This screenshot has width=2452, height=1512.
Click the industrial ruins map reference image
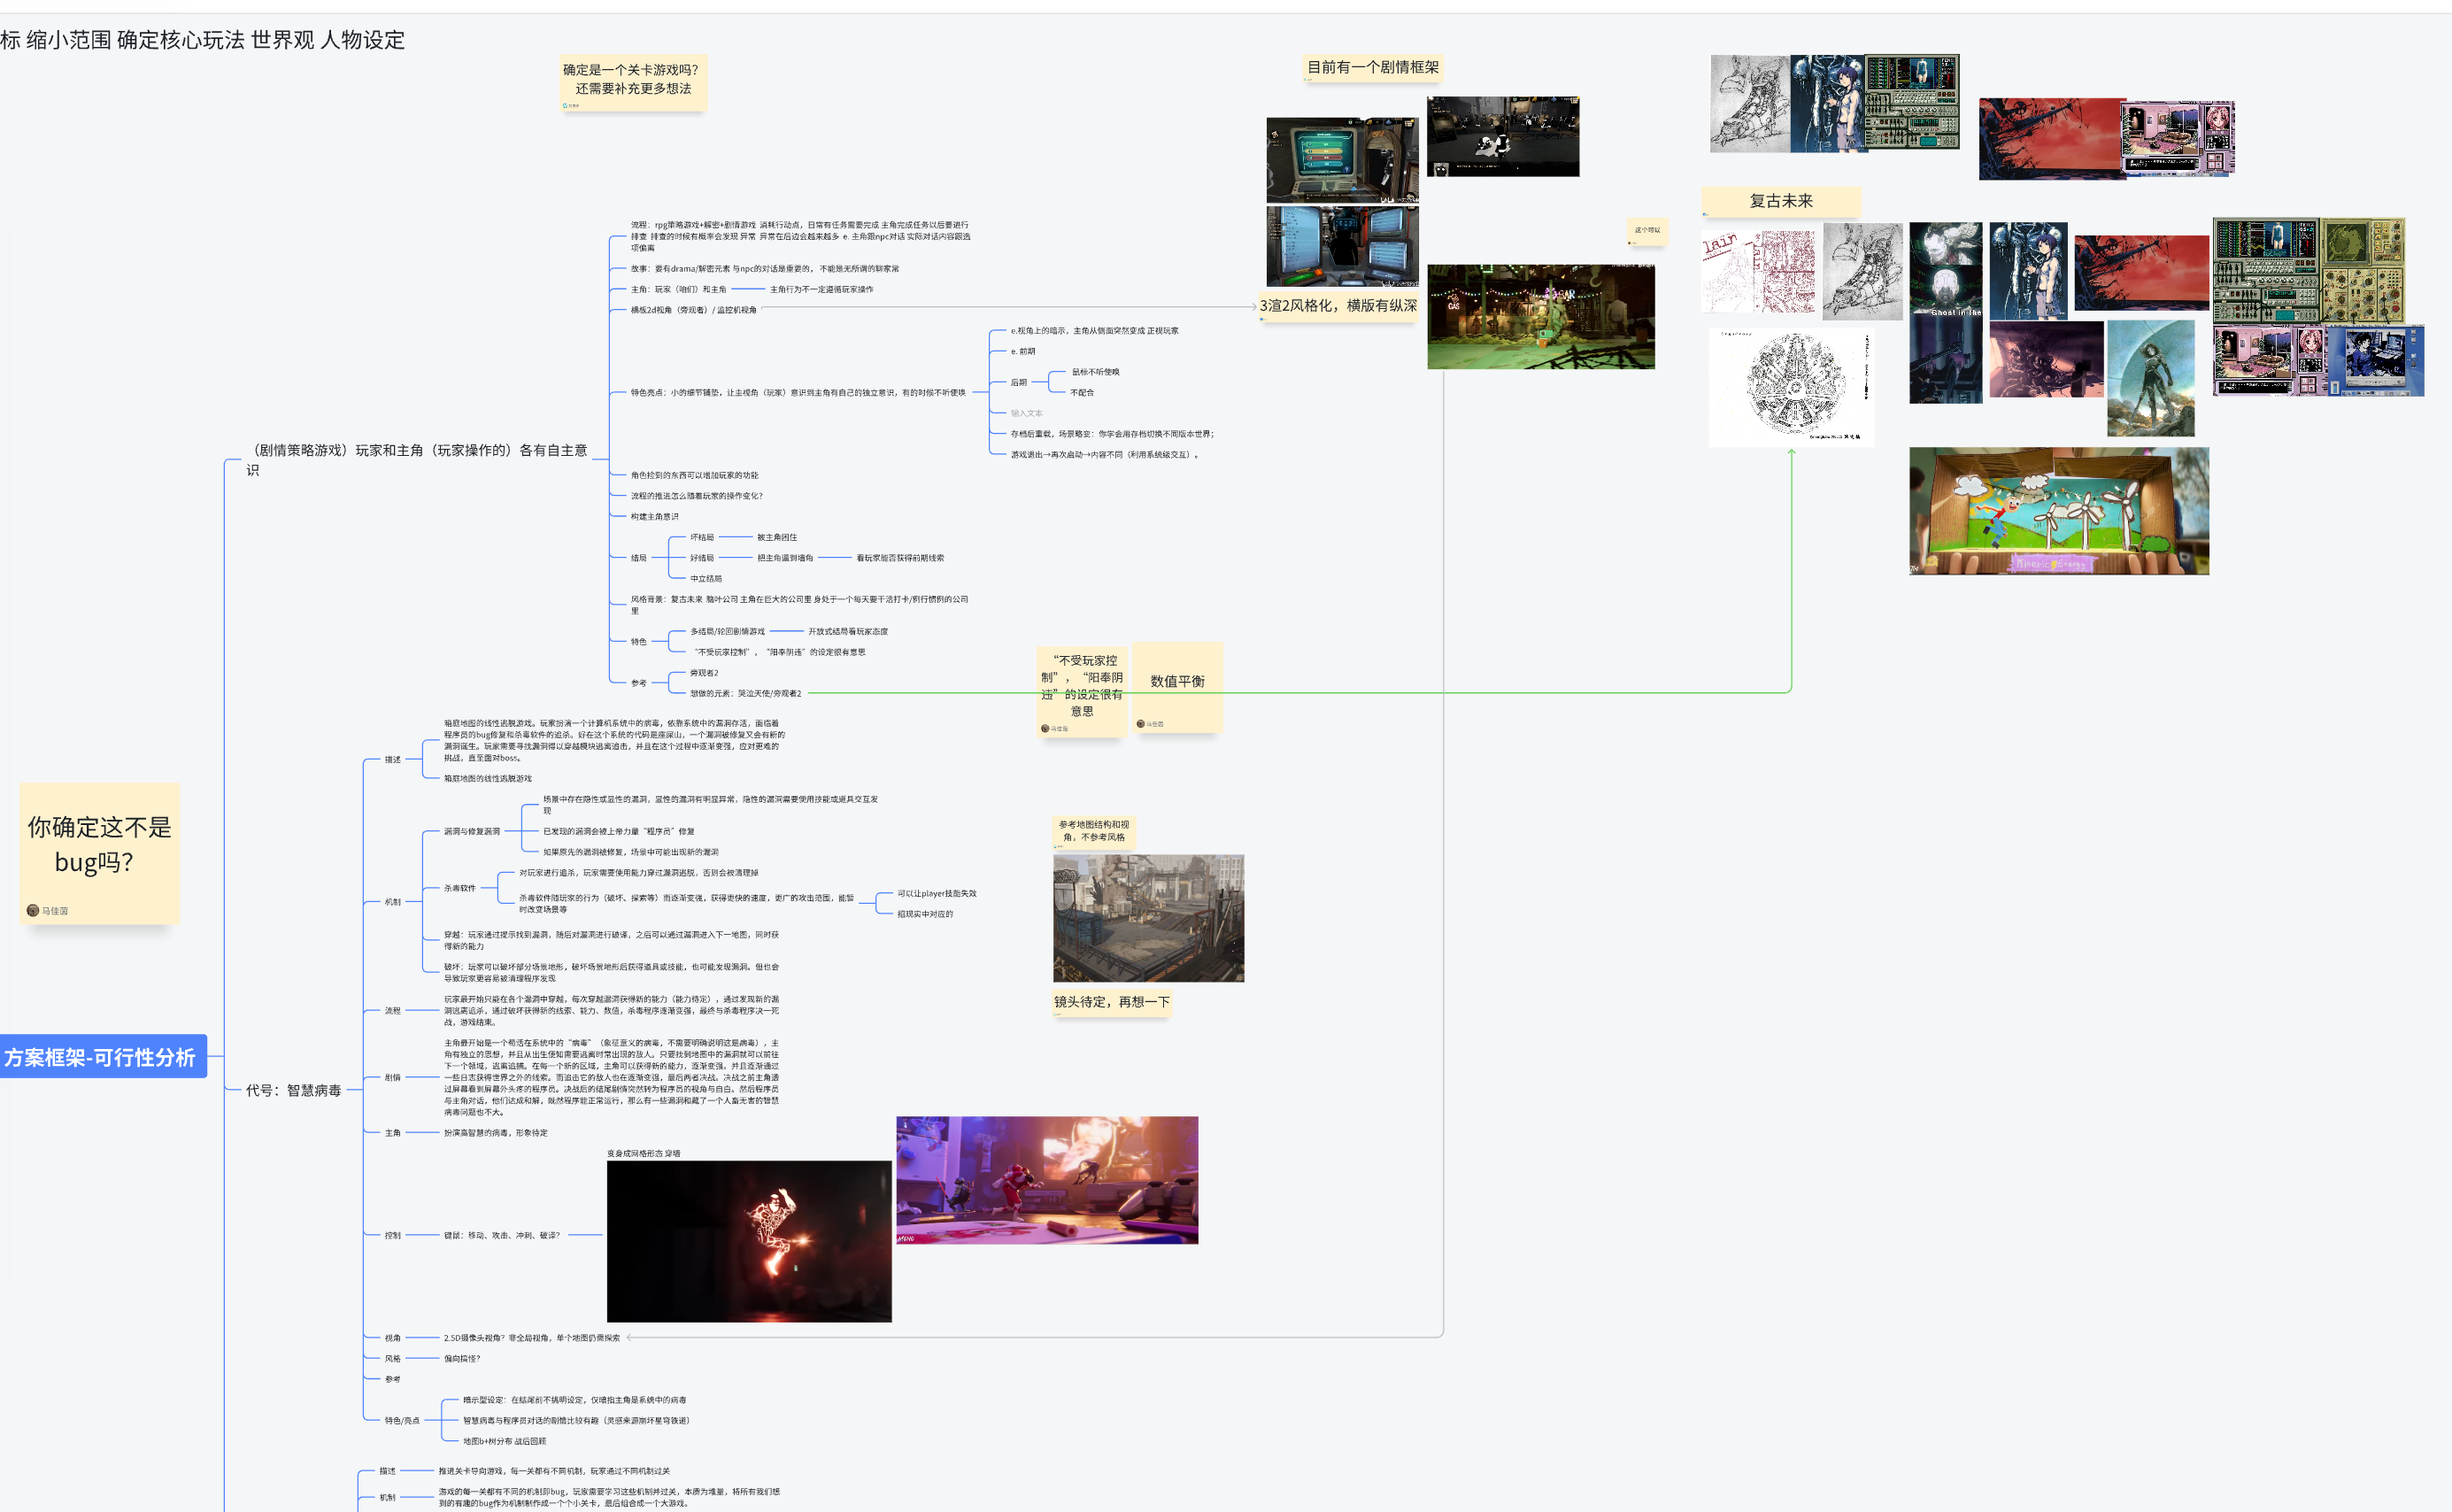(x=1148, y=917)
